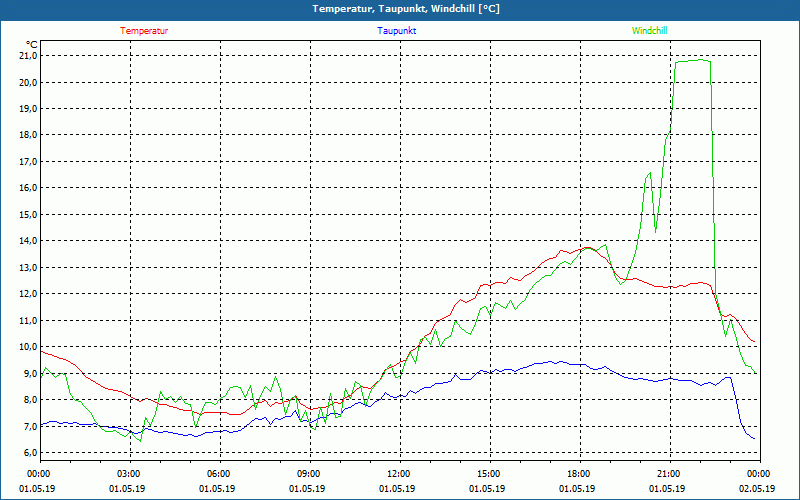Click the 13,0 y-axis value
The width and height of the screenshot is (800, 500).
(x=28, y=267)
